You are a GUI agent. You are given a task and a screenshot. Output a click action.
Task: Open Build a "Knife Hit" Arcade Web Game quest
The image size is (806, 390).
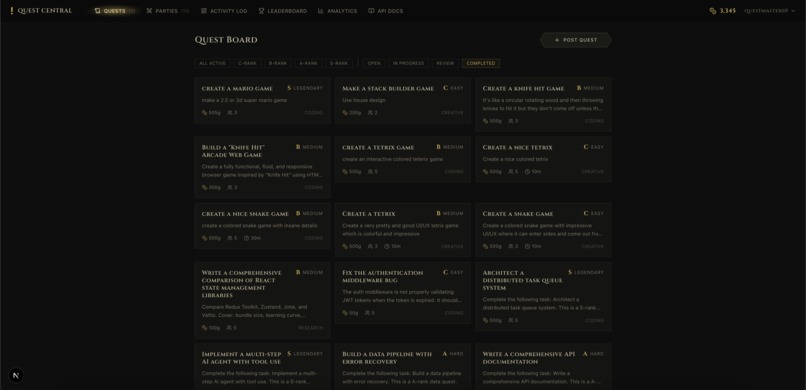click(262, 167)
